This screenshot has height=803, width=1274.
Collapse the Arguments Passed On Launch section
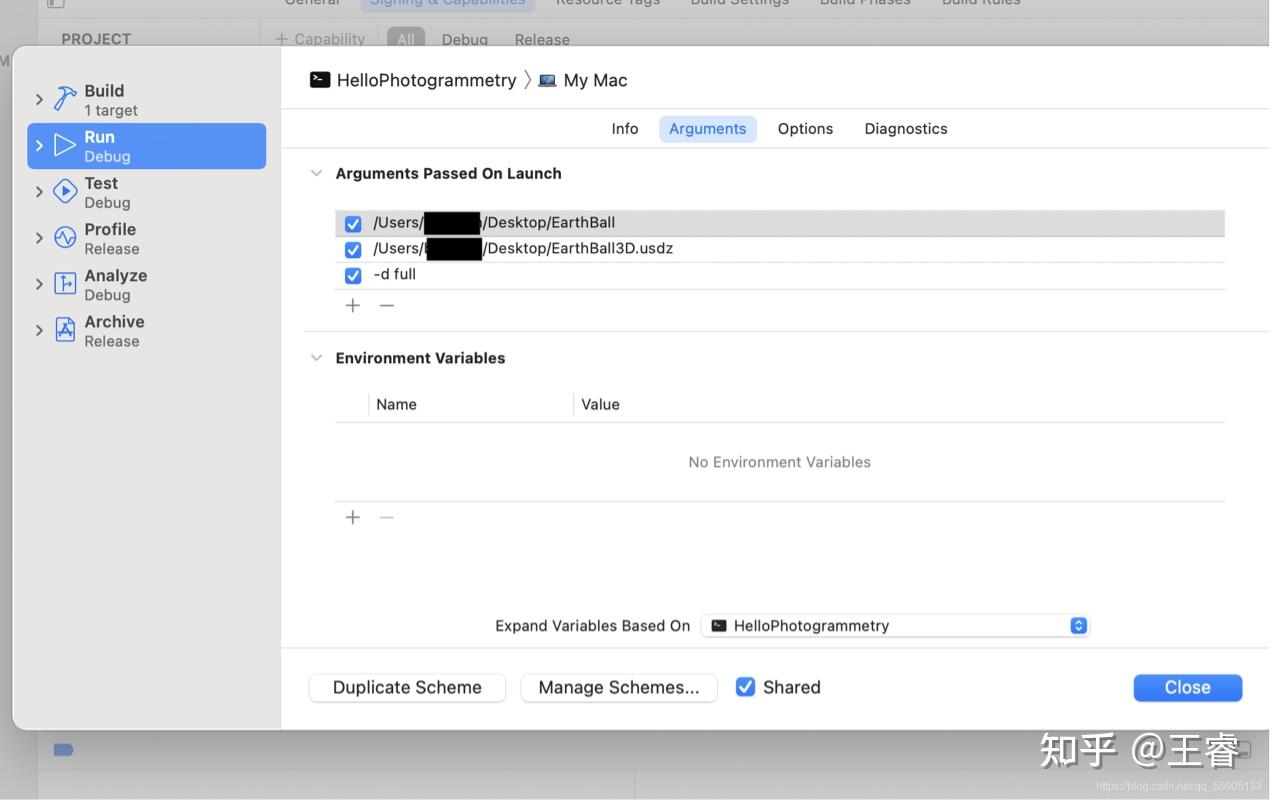point(316,172)
